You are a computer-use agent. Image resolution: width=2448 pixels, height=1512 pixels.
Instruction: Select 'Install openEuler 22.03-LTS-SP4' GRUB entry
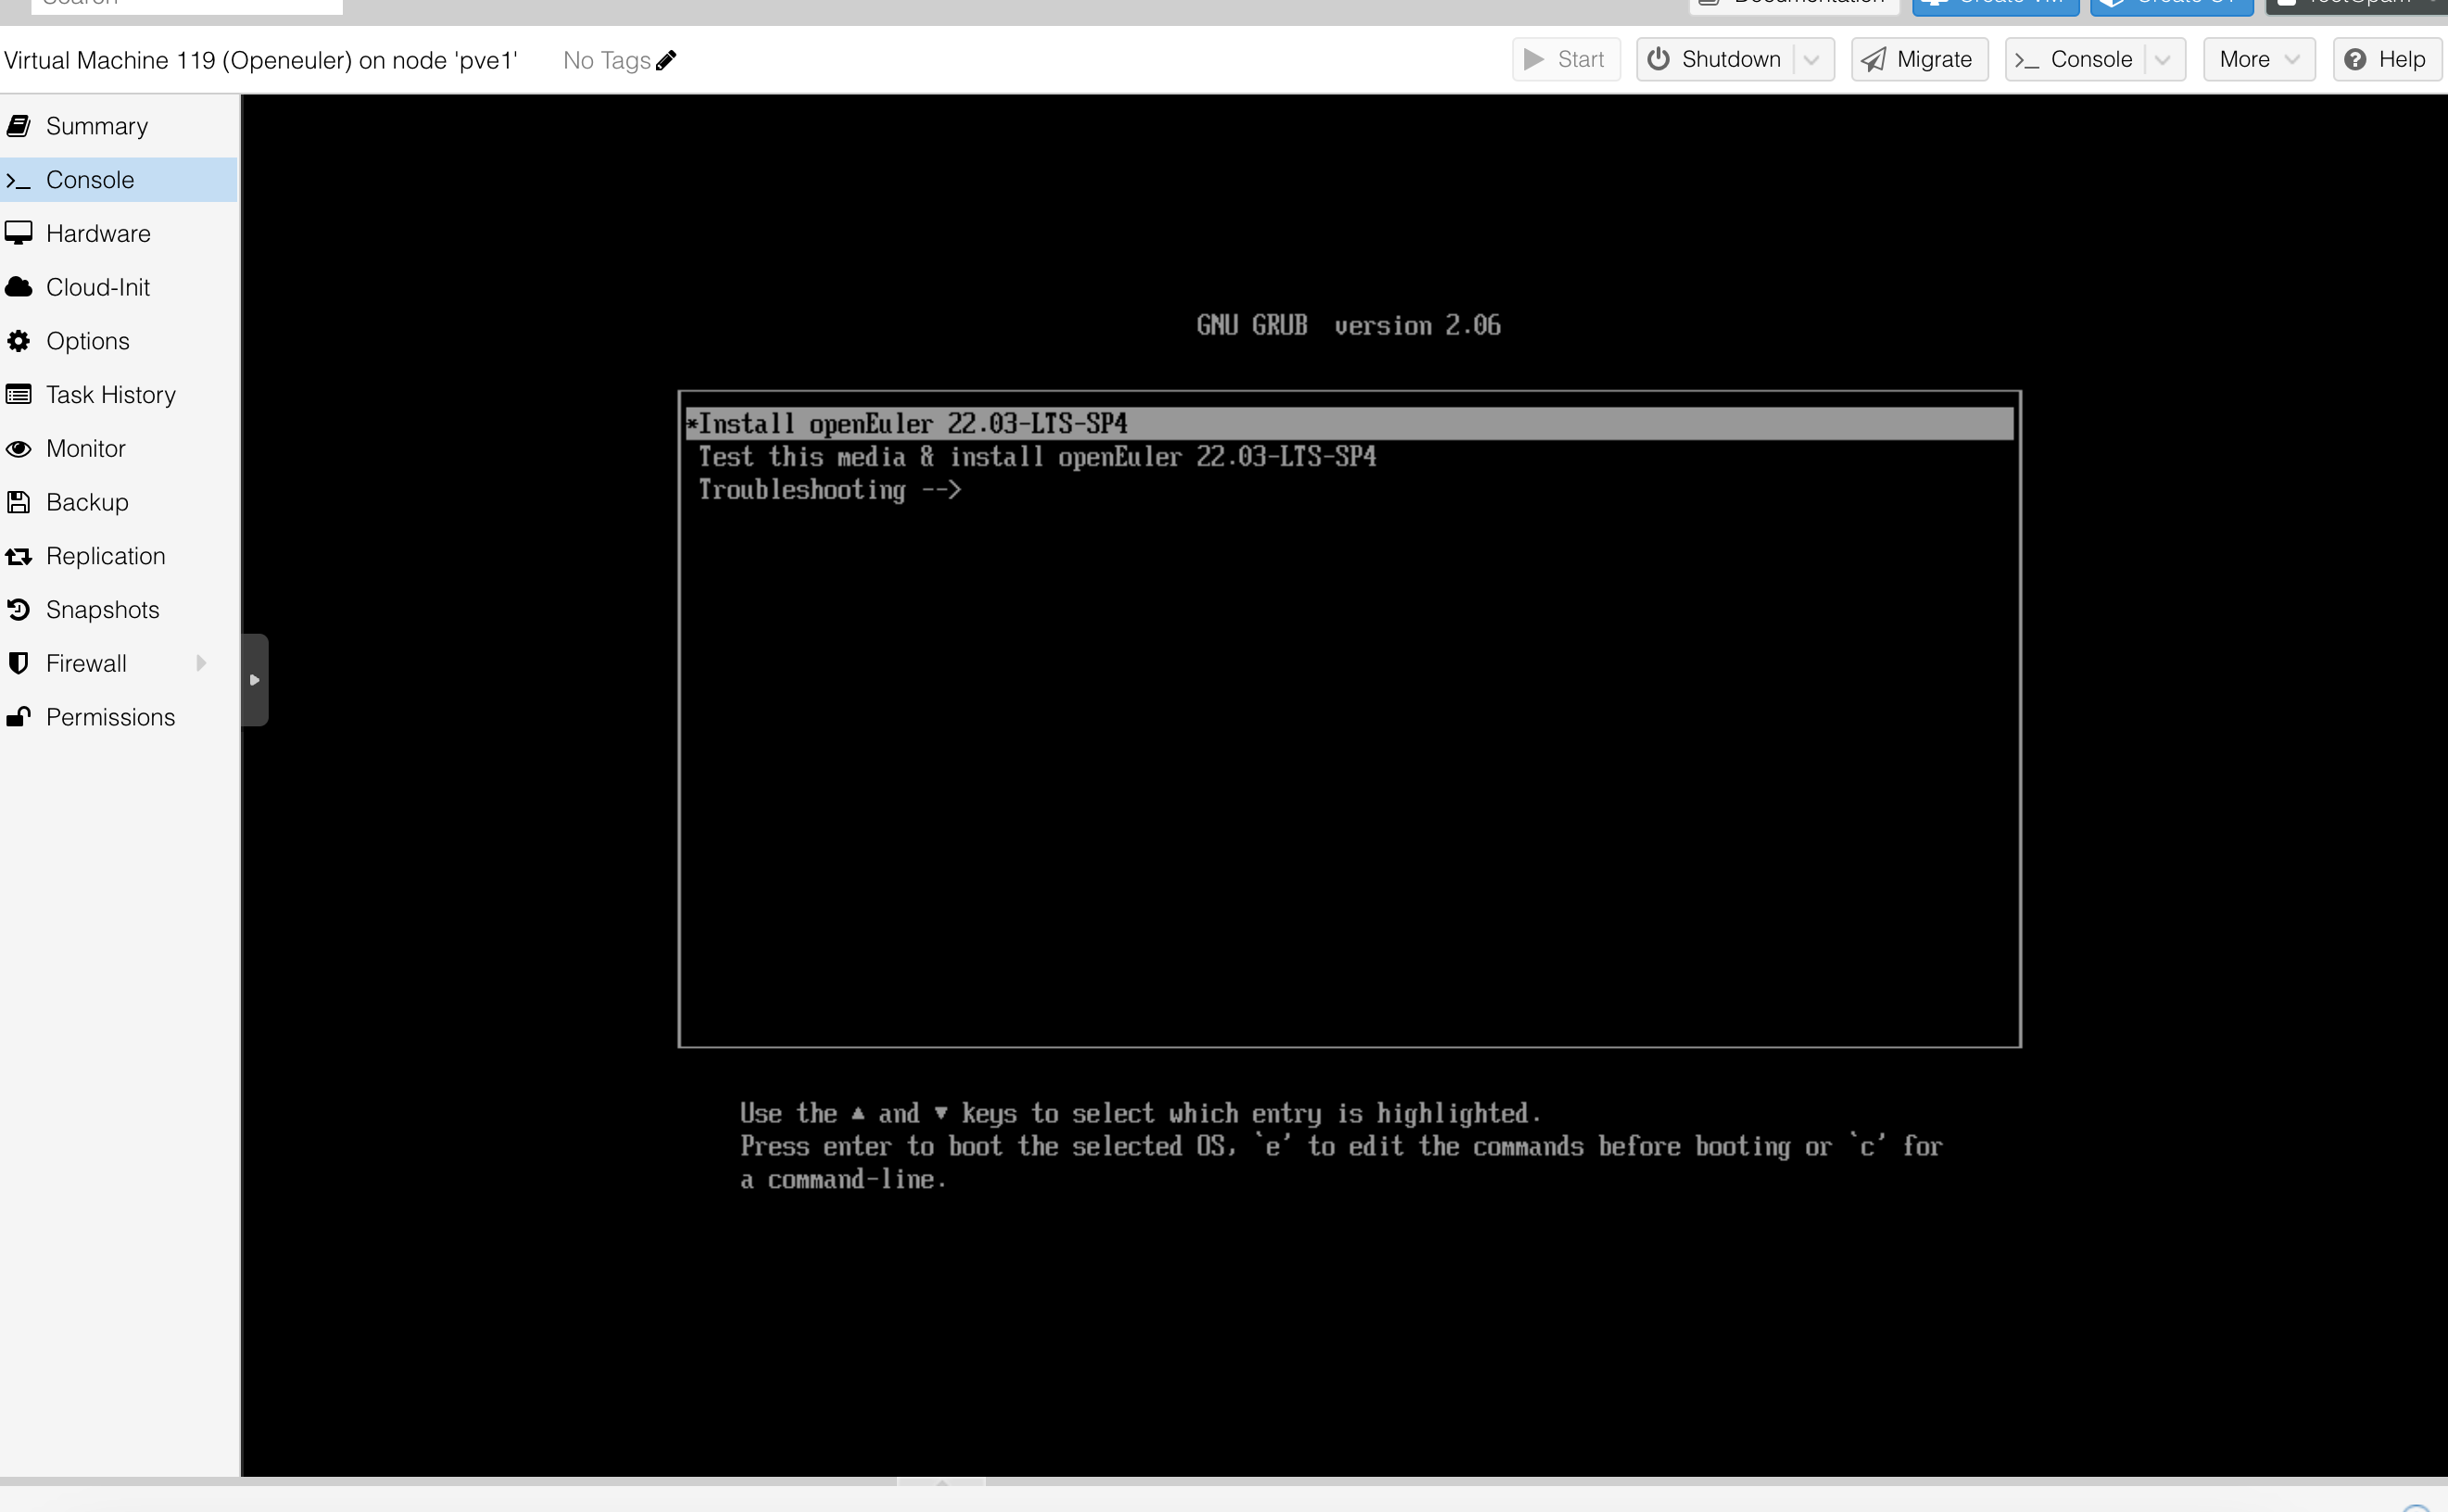click(x=1349, y=424)
